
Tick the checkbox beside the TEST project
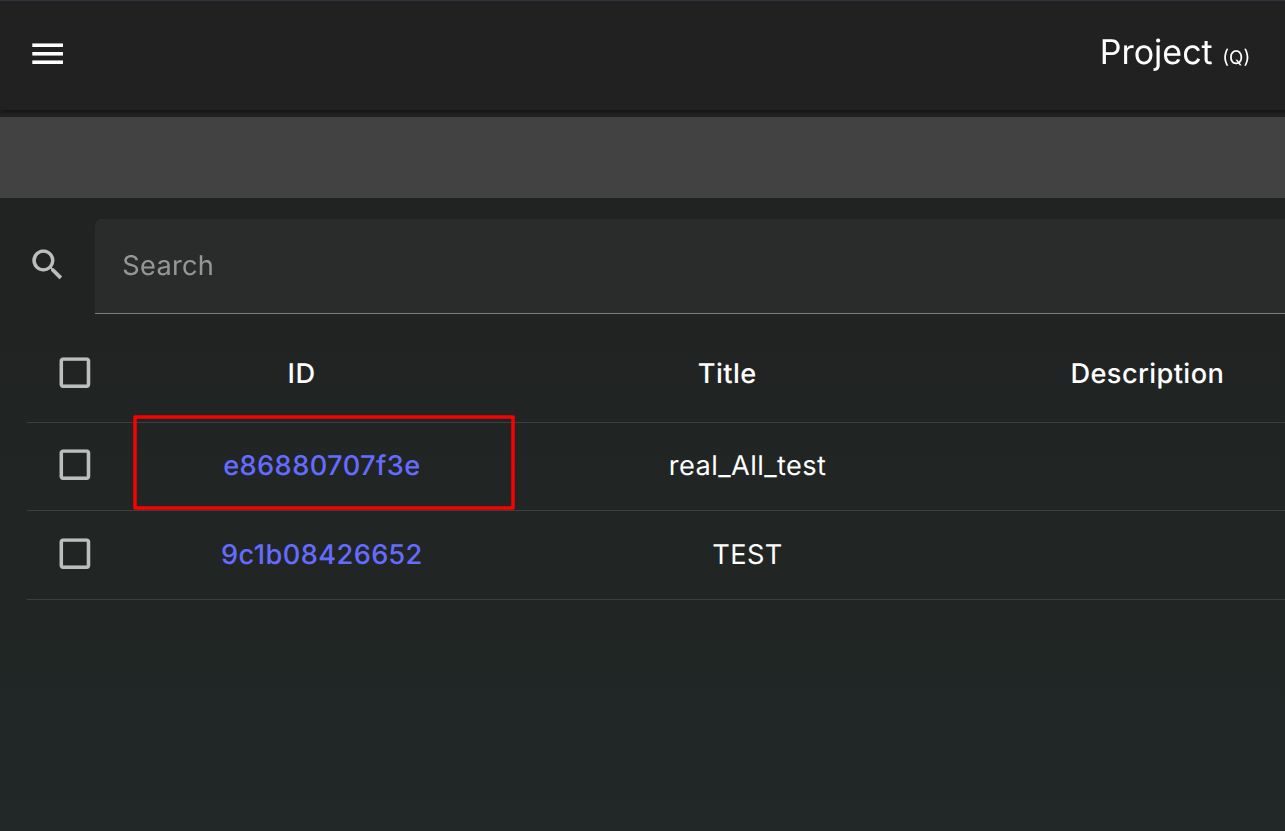click(x=75, y=554)
